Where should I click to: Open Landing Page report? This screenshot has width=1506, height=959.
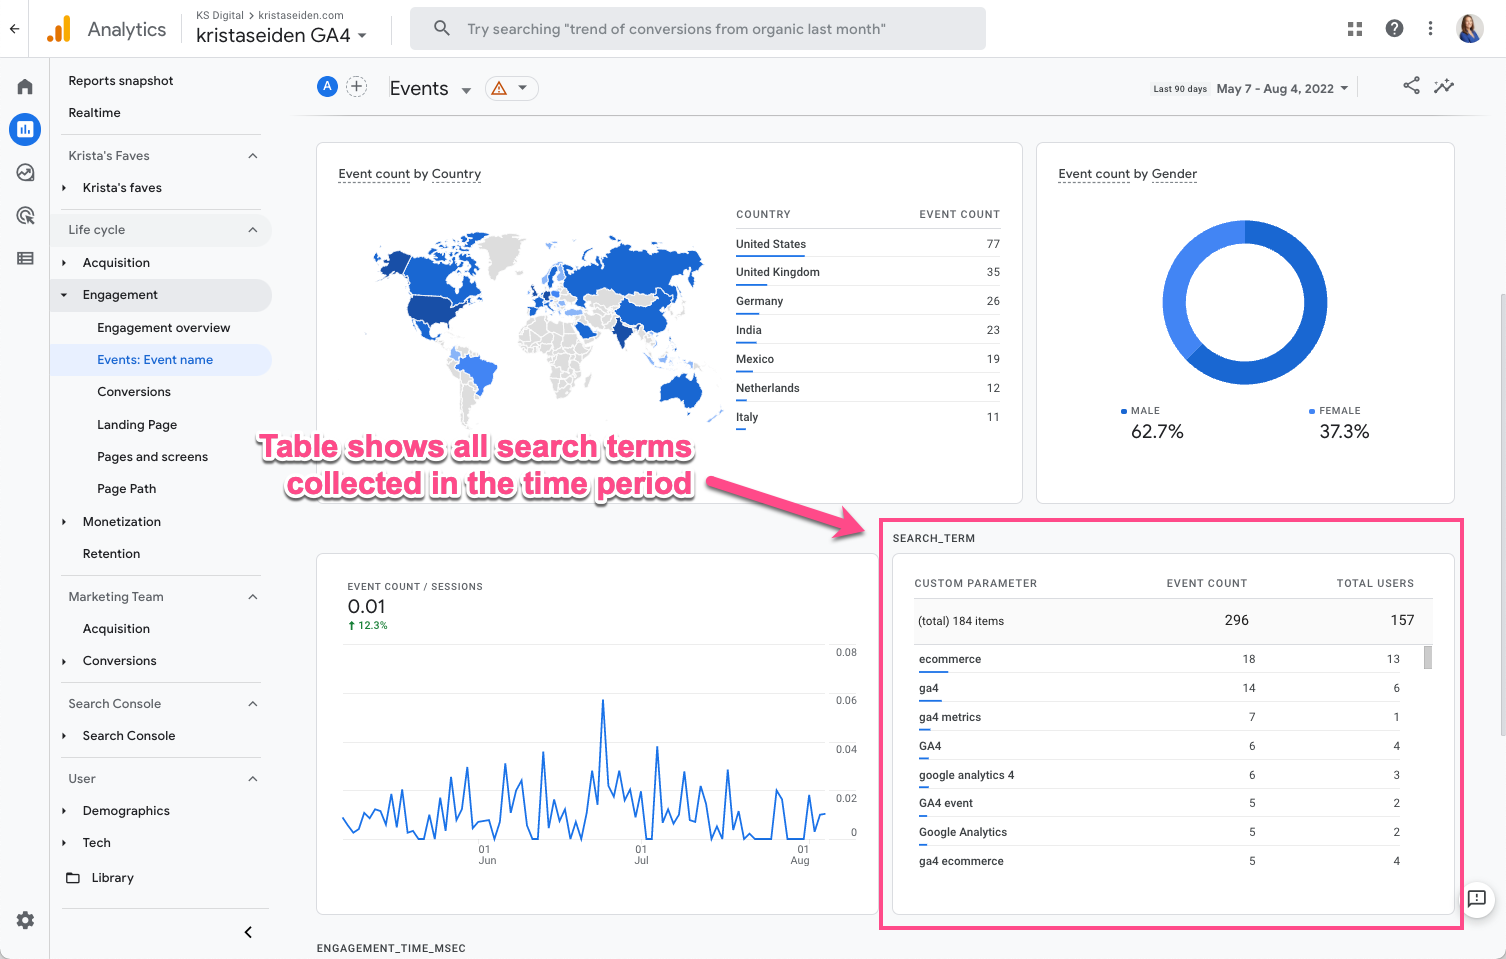pos(137,425)
